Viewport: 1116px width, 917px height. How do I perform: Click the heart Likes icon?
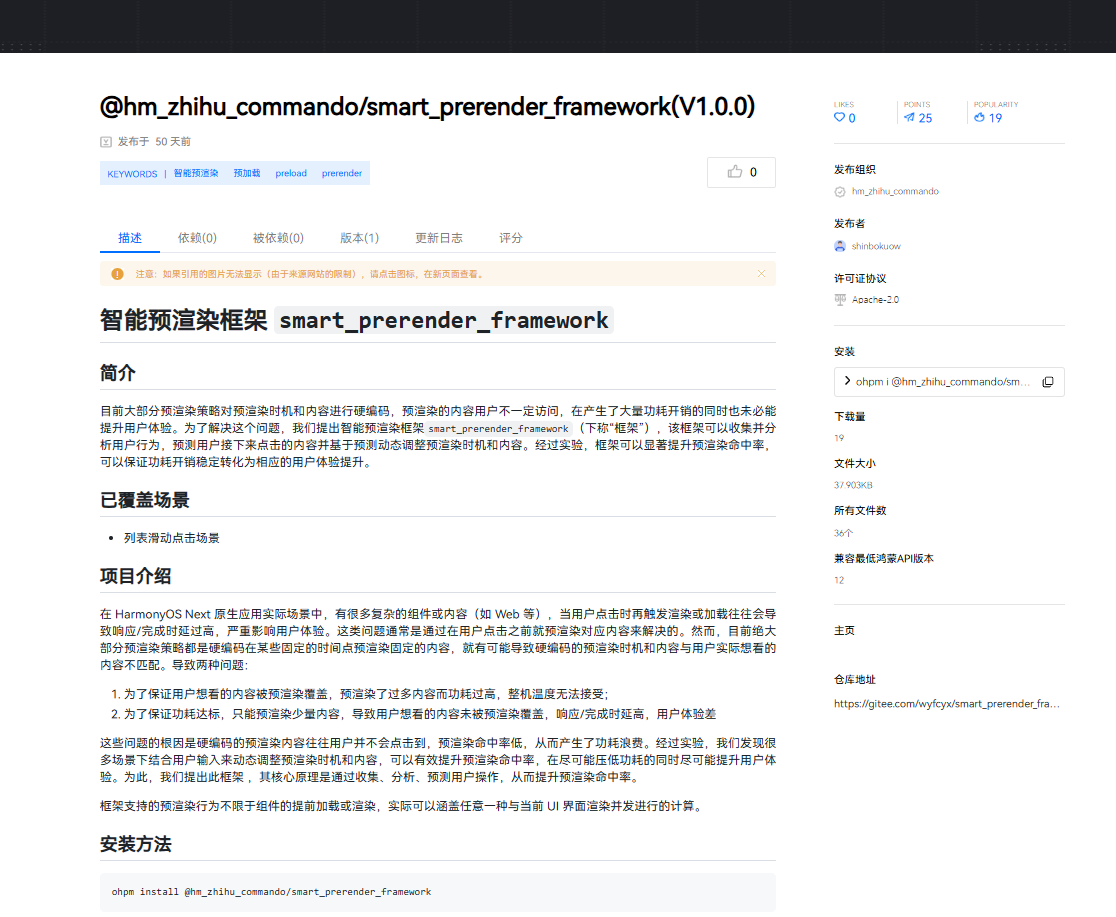tap(838, 117)
